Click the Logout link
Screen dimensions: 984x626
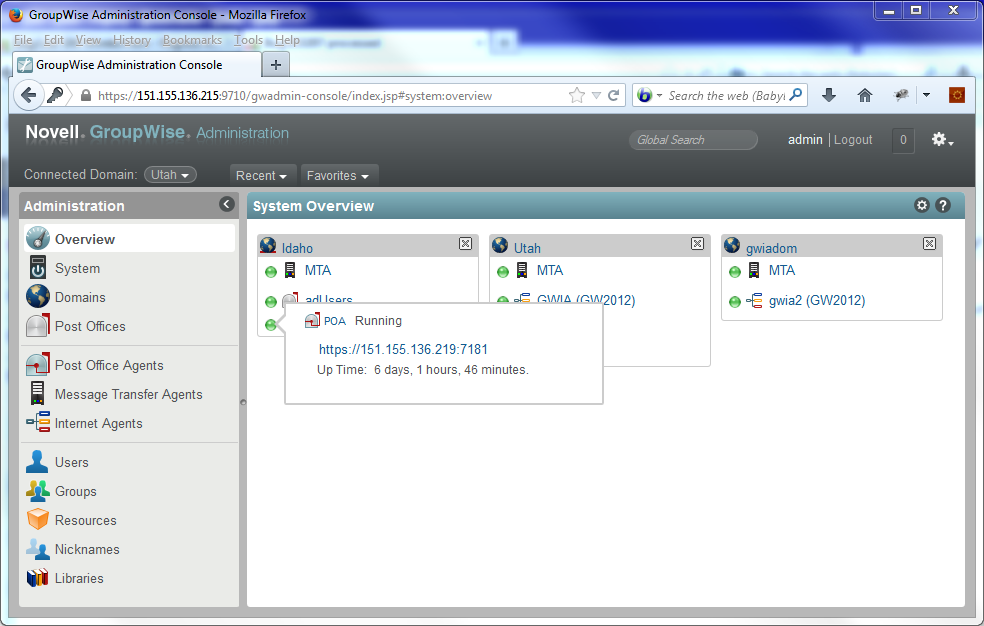(x=853, y=139)
